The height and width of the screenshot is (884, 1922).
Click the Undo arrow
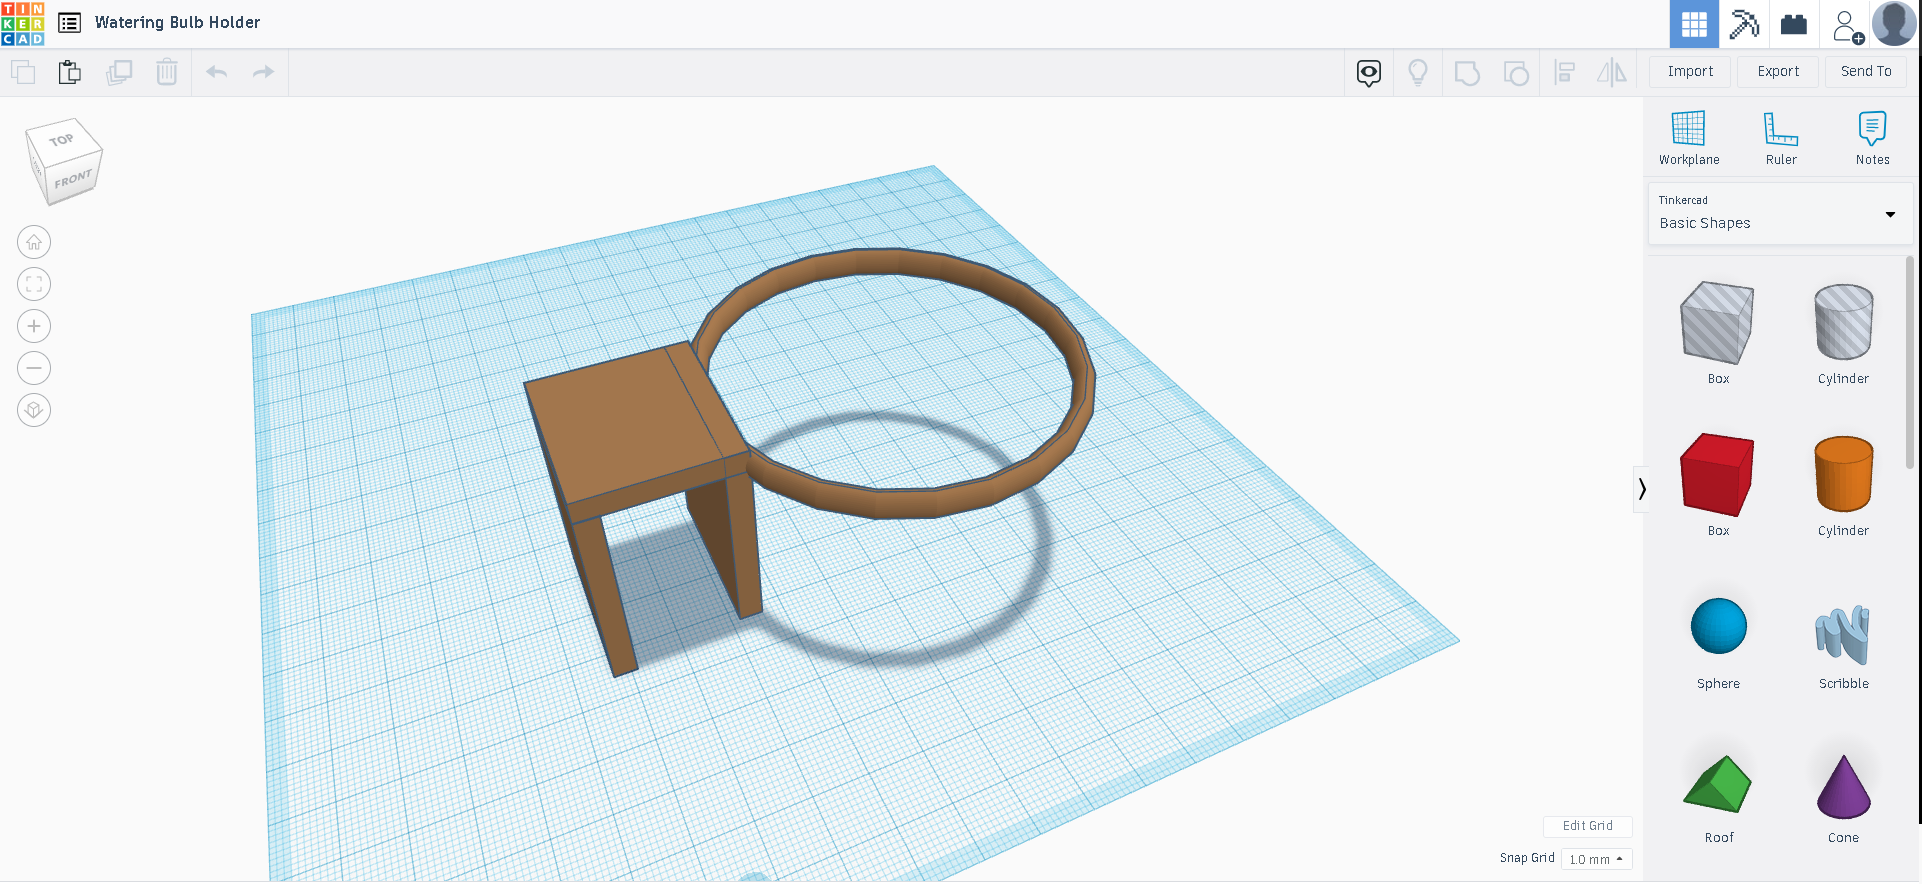(217, 72)
